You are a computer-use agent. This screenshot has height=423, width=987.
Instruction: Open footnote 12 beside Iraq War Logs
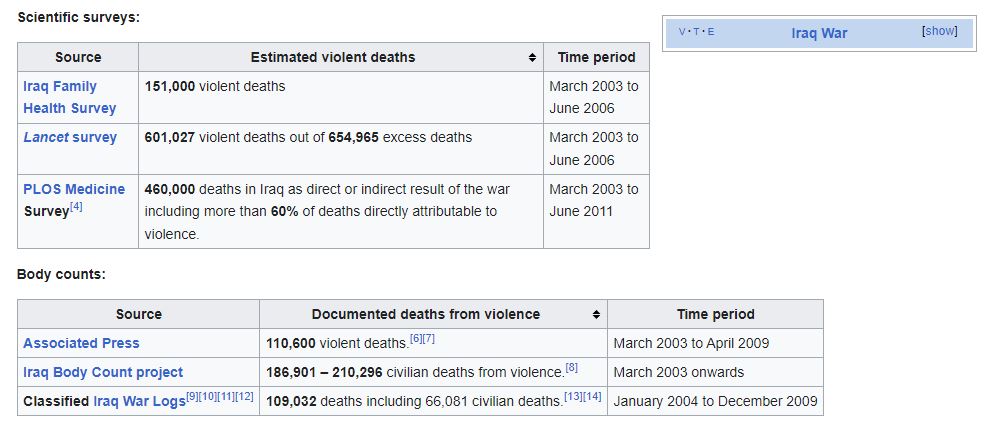coord(244,397)
